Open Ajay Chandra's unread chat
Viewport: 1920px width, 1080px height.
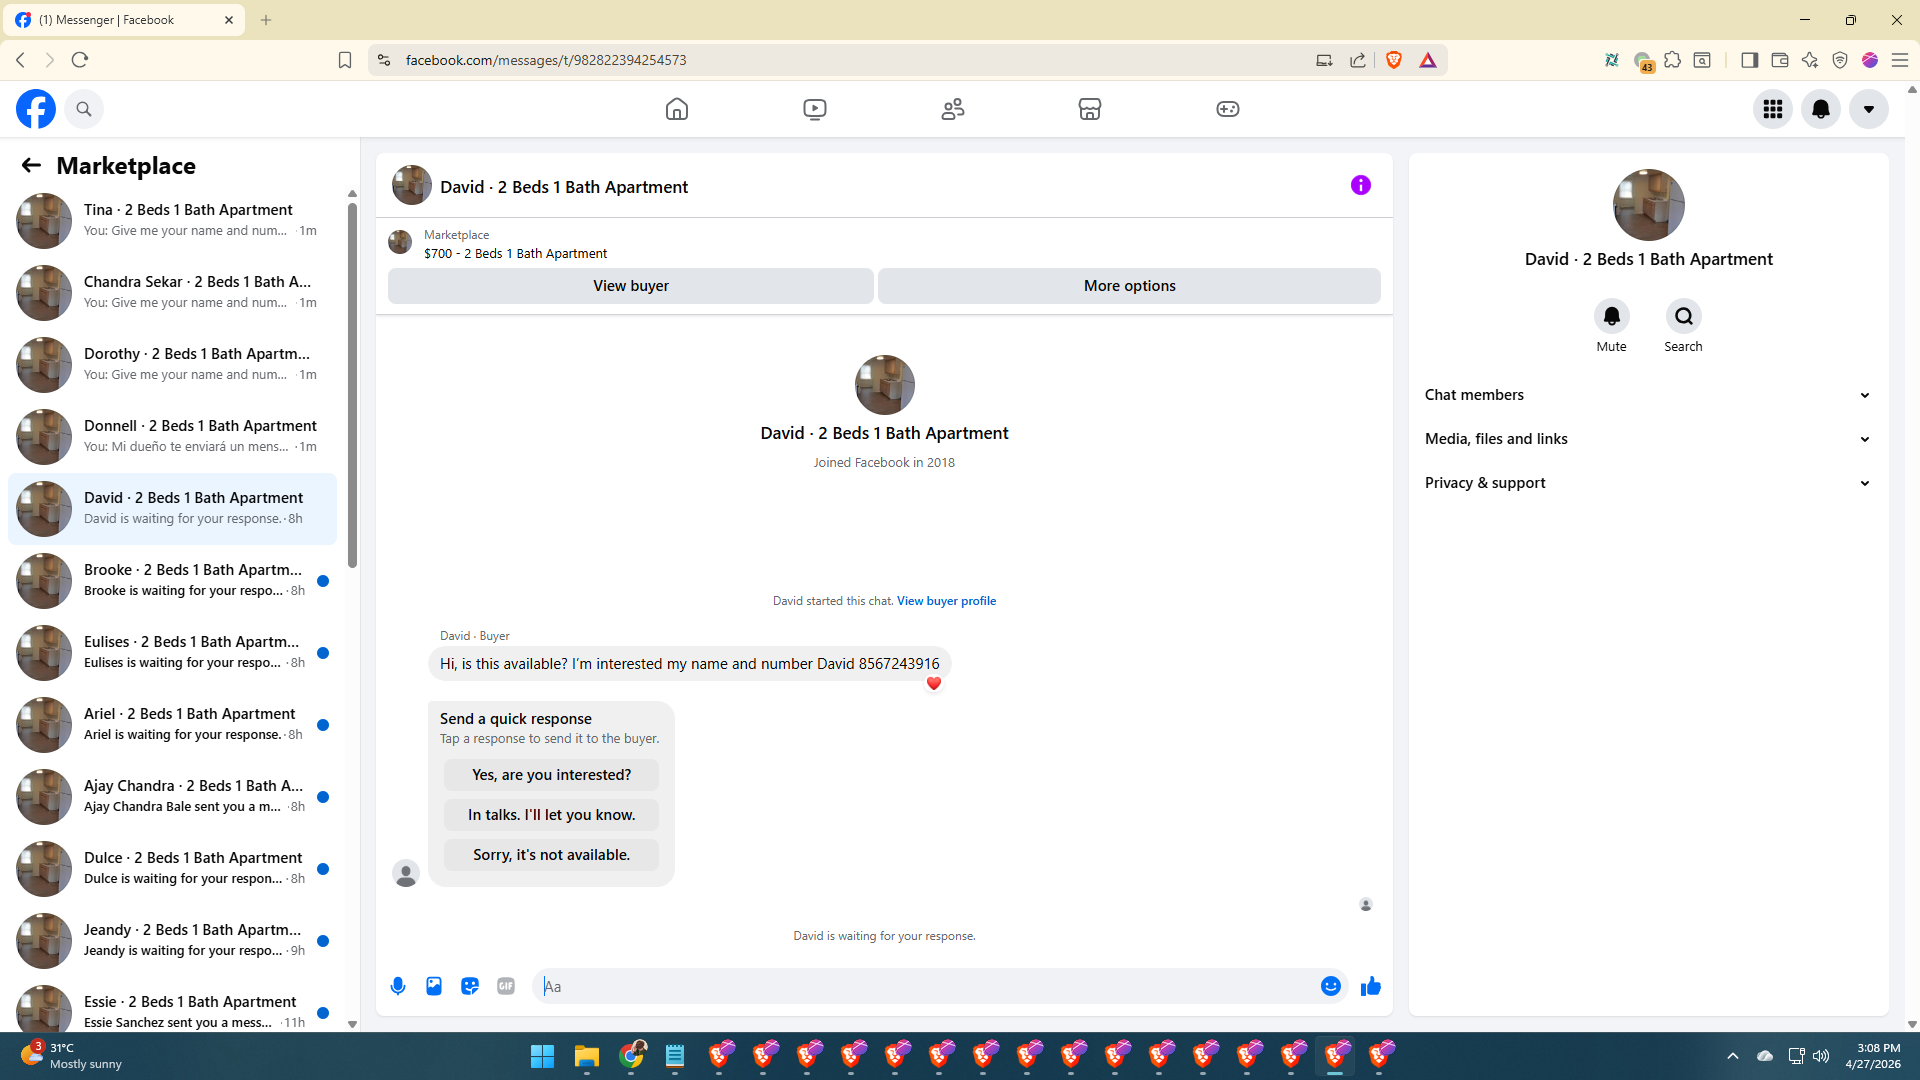pyautogui.click(x=172, y=797)
